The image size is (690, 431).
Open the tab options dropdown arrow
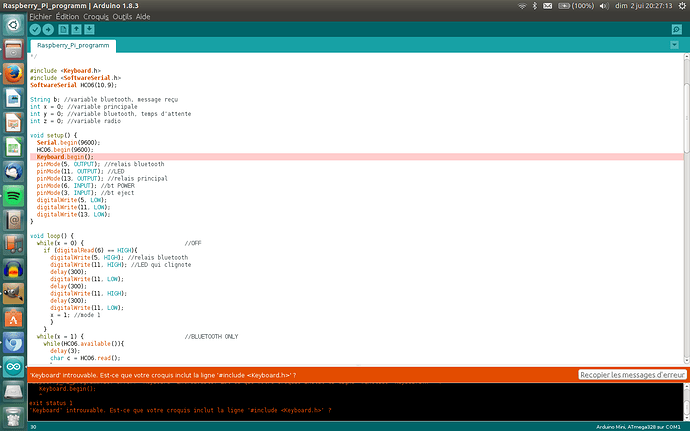click(x=674, y=45)
